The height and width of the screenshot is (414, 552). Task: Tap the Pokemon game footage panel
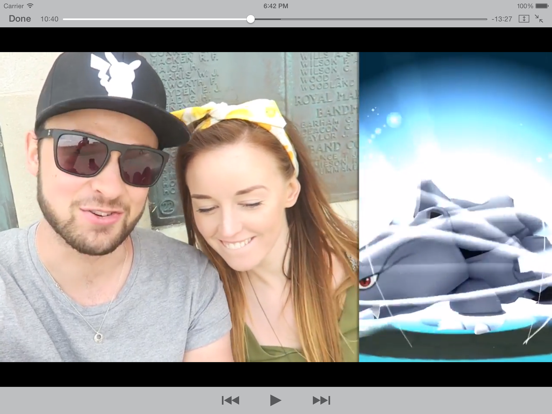click(456, 207)
